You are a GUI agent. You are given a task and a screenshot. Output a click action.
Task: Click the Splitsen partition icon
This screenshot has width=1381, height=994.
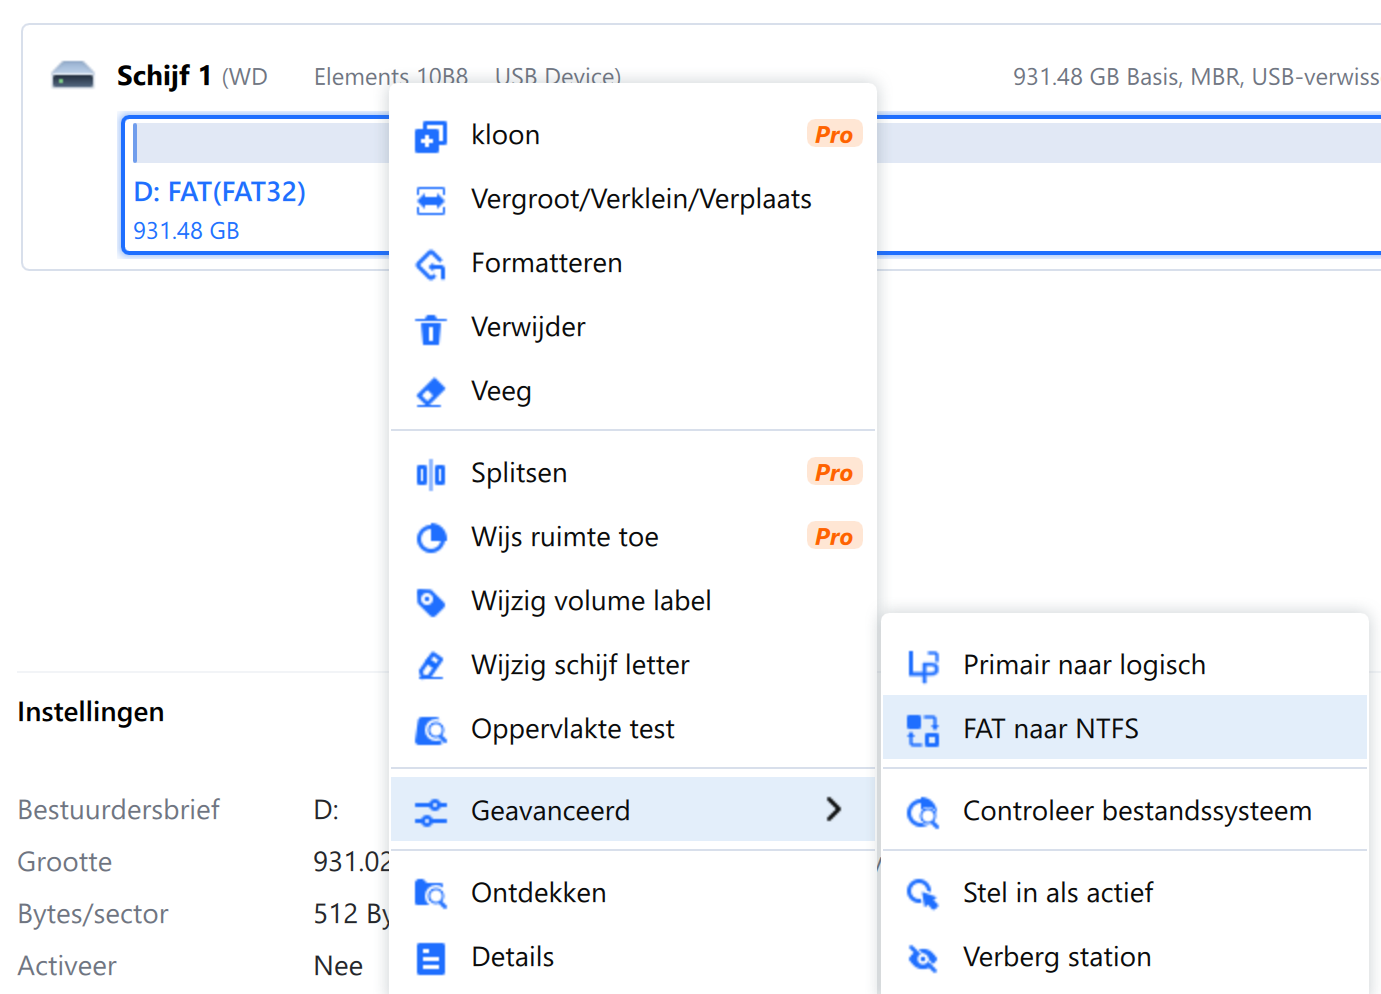point(431,474)
